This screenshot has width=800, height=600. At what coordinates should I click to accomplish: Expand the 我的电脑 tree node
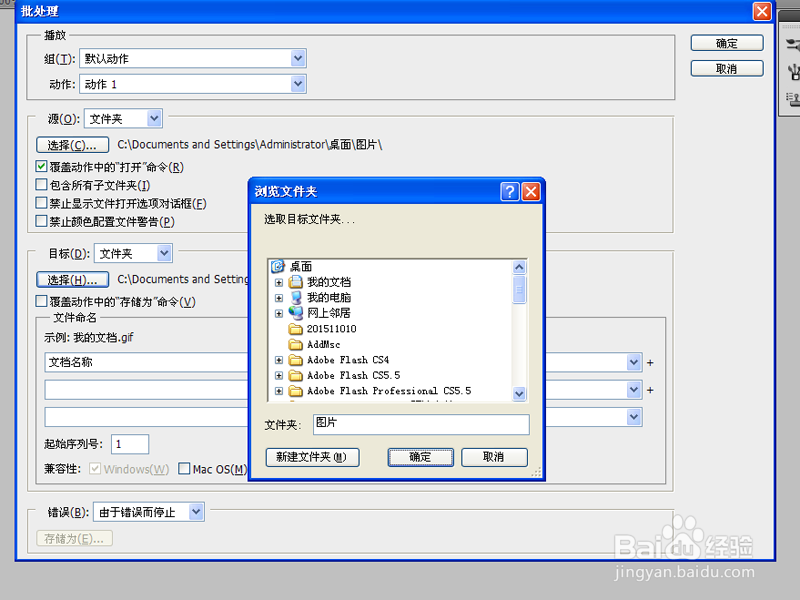tap(279, 297)
